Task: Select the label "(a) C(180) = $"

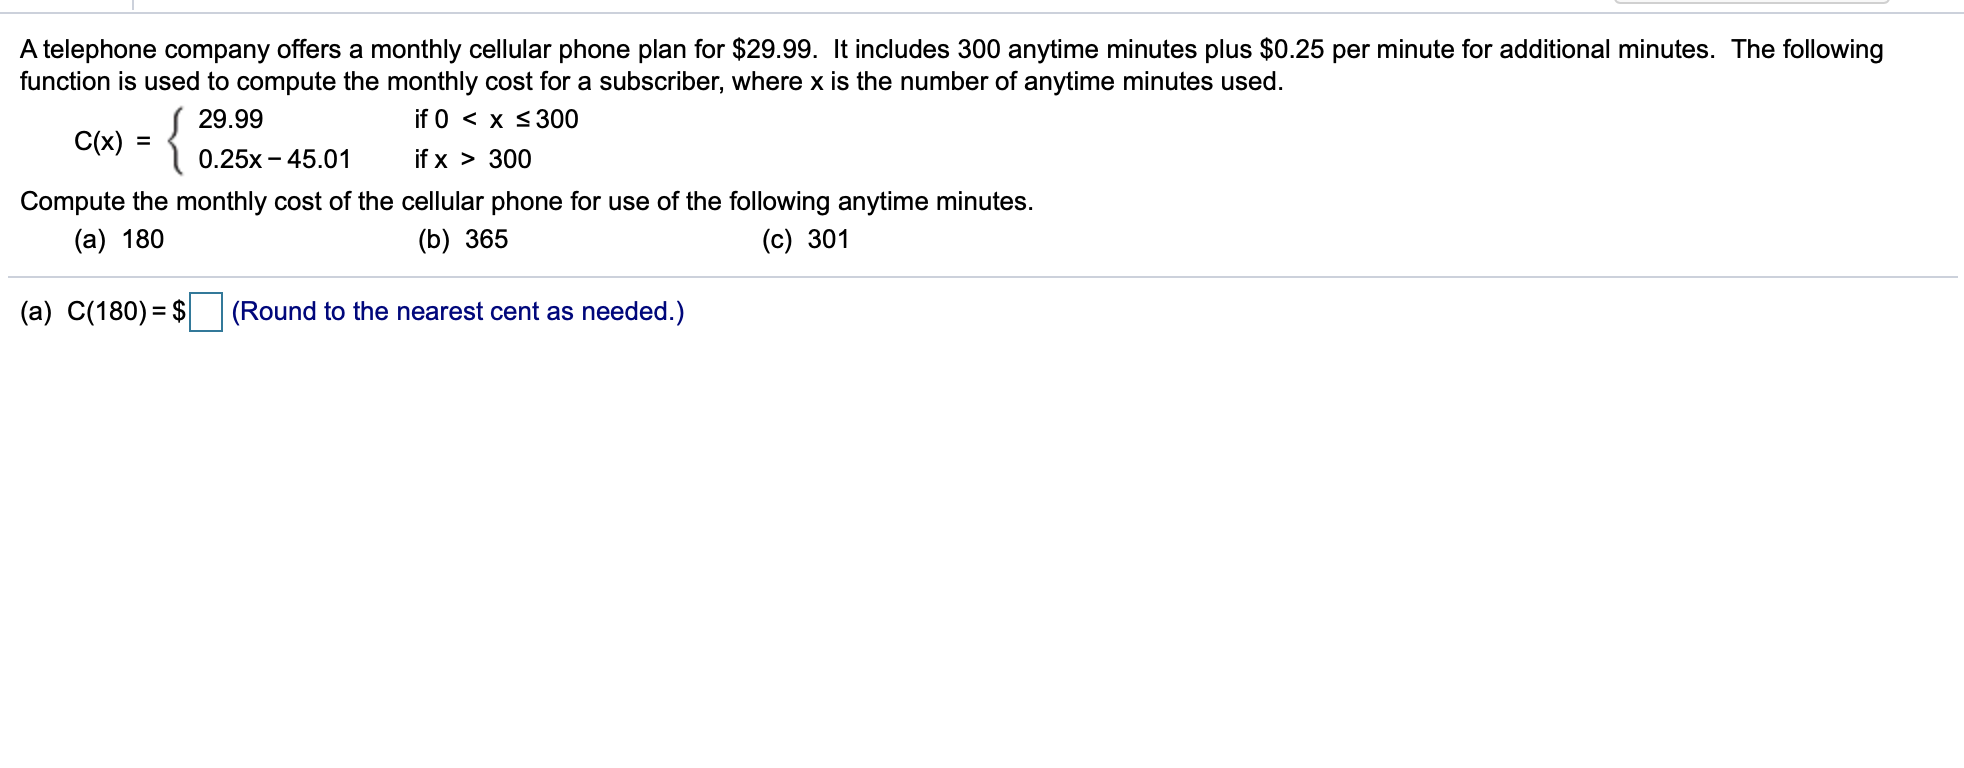Action: 100,312
